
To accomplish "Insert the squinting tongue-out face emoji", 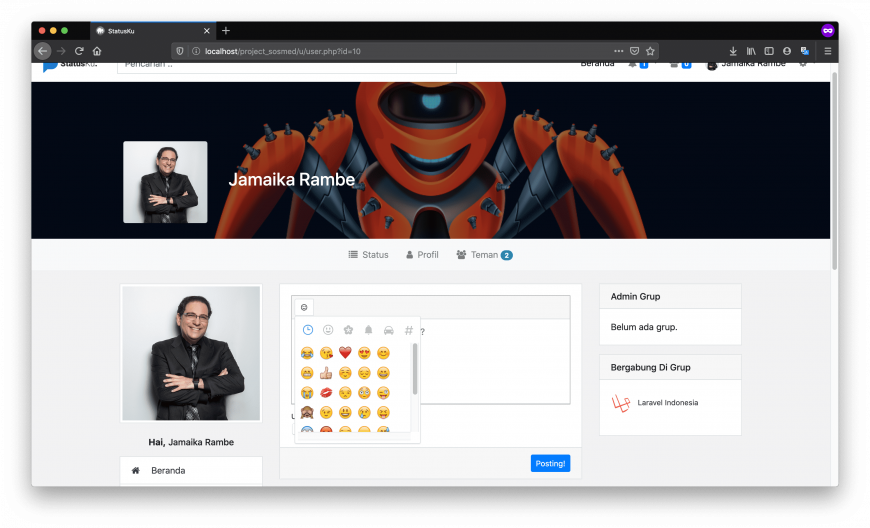I will click(x=383, y=413).
